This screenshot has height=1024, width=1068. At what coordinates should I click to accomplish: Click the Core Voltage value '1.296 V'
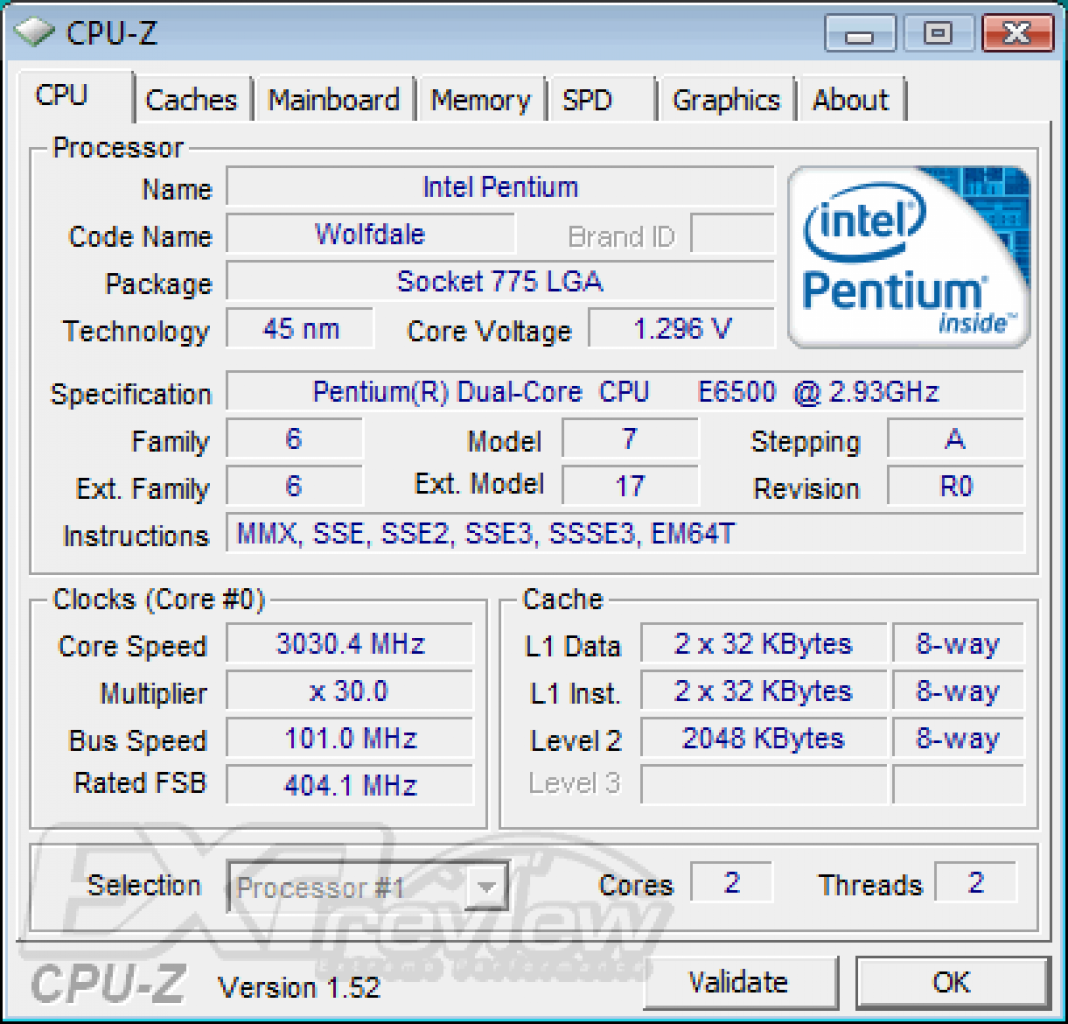(x=682, y=329)
